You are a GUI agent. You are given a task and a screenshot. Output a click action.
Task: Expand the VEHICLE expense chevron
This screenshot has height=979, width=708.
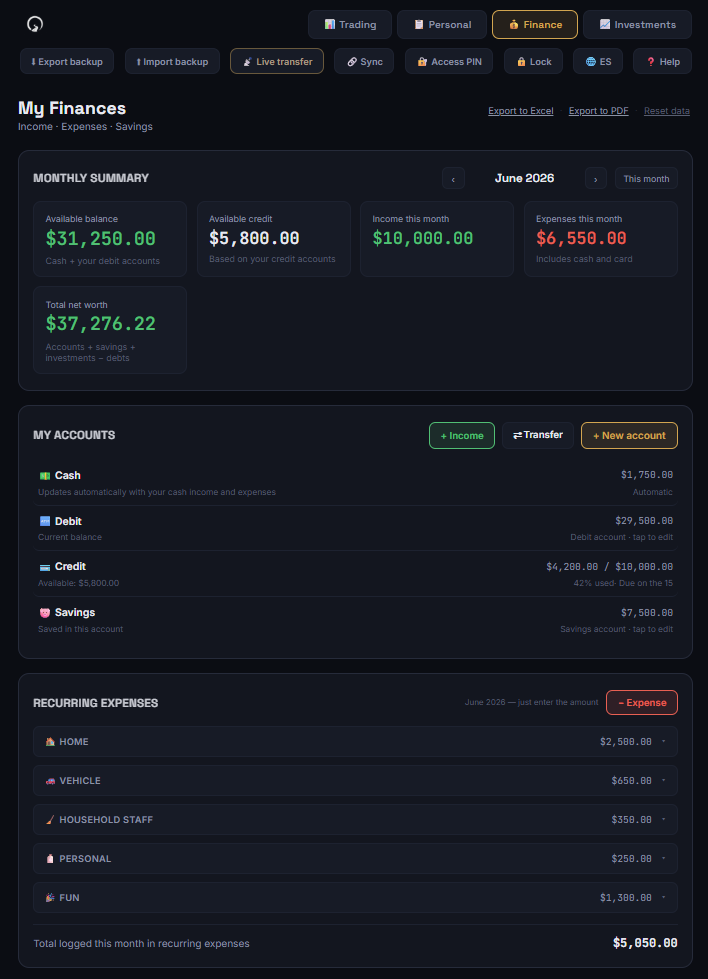663,780
